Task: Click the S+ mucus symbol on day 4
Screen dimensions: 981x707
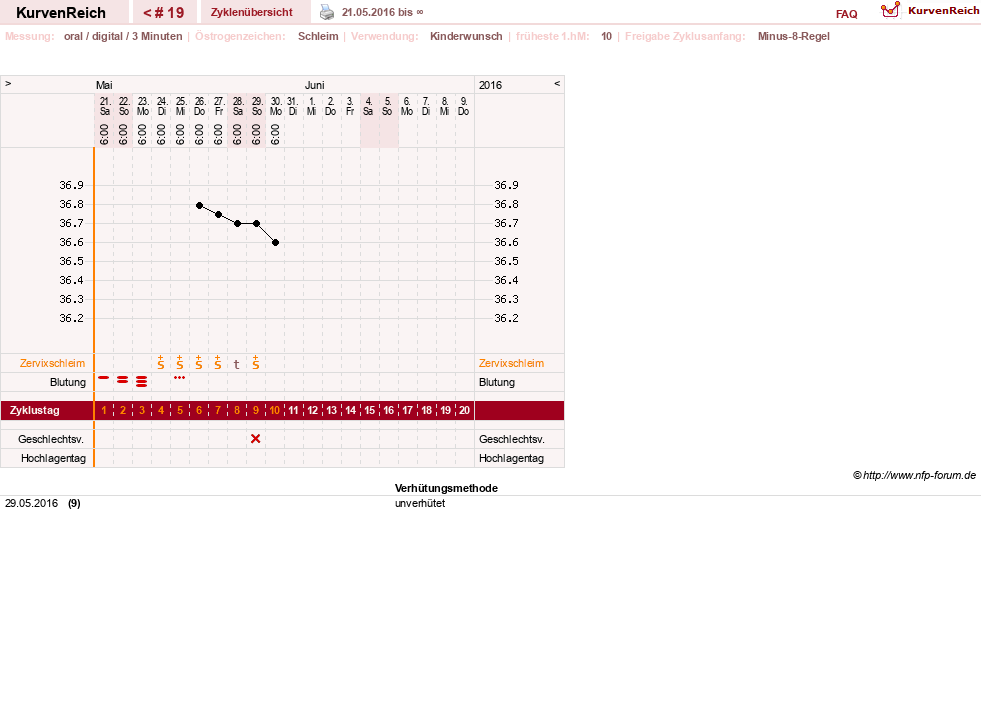Action: tap(161, 362)
